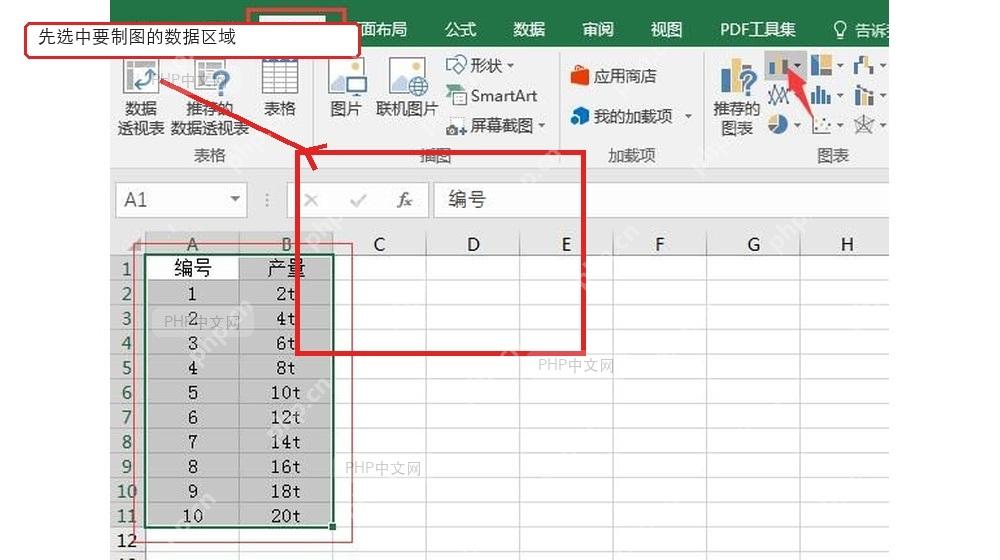The height and width of the screenshot is (560, 1000).
Task: Switch to the View (视图) tab
Action: [666, 29]
